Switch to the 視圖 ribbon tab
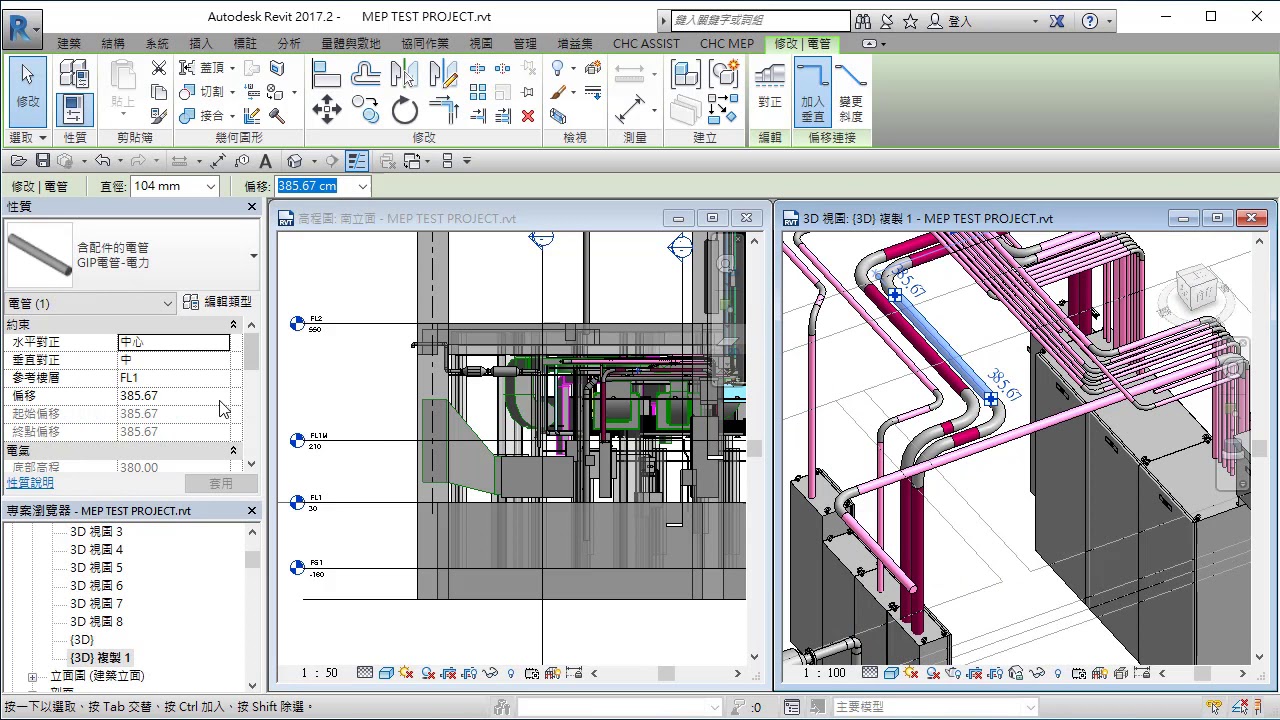The image size is (1280, 720). pyautogui.click(x=481, y=43)
